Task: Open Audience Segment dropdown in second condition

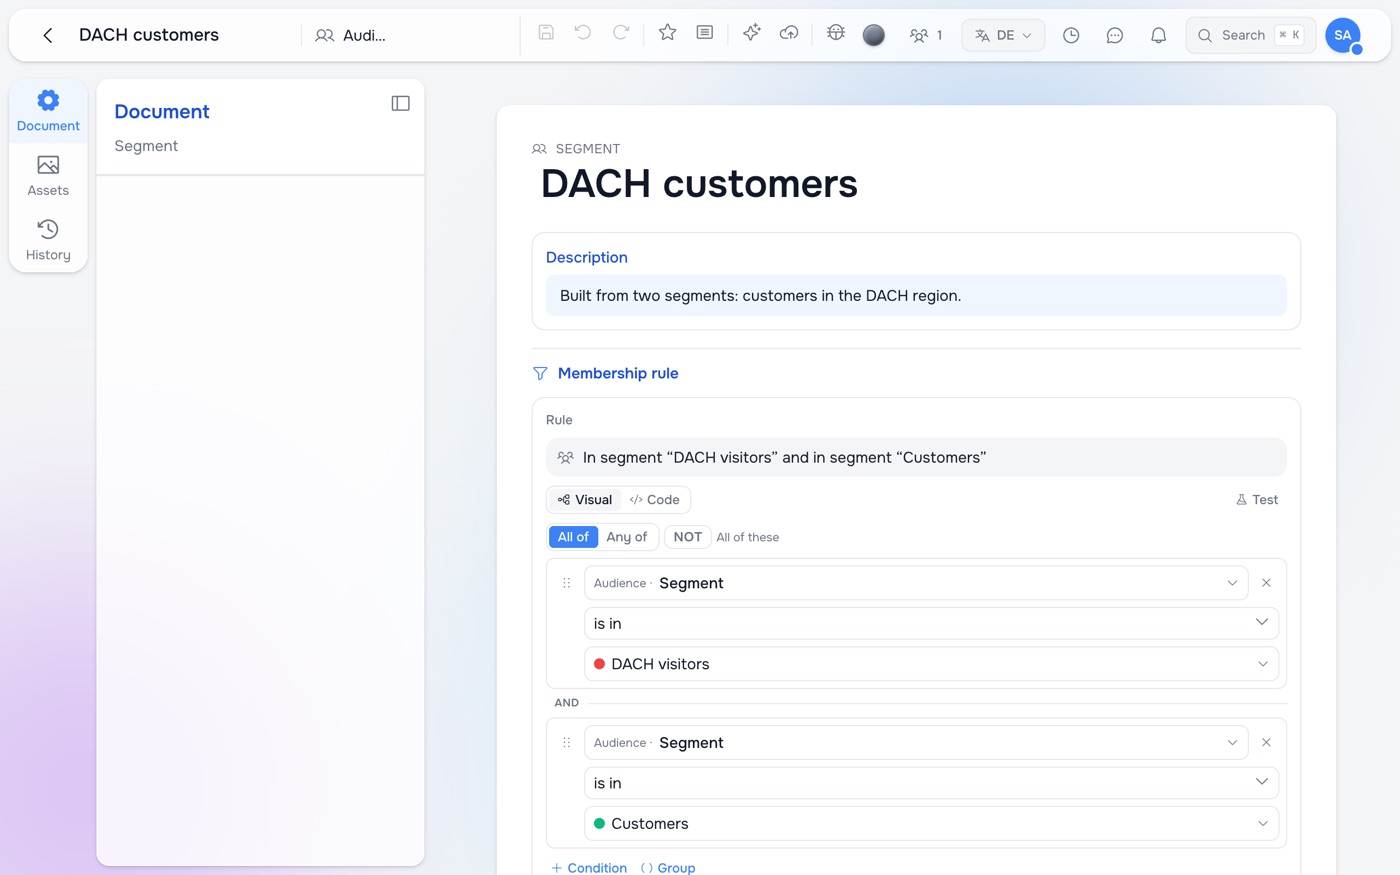Action: pos(916,743)
